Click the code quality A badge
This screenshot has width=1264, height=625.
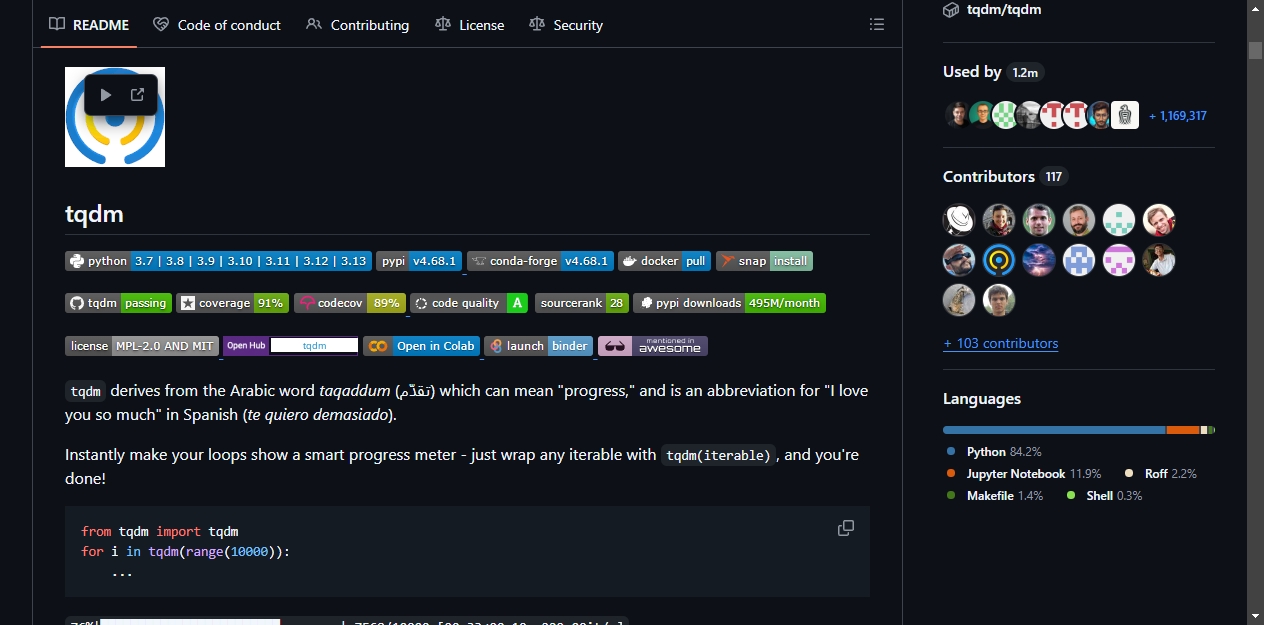[x=469, y=303]
